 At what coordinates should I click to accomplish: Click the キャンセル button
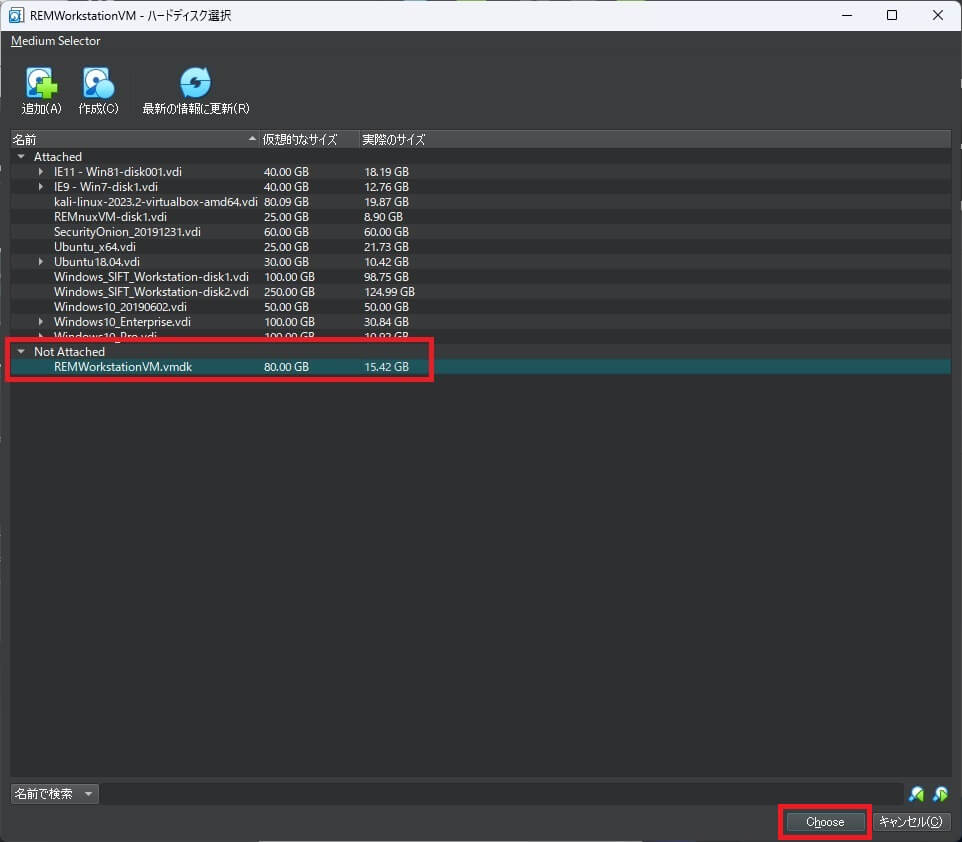point(911,822)
